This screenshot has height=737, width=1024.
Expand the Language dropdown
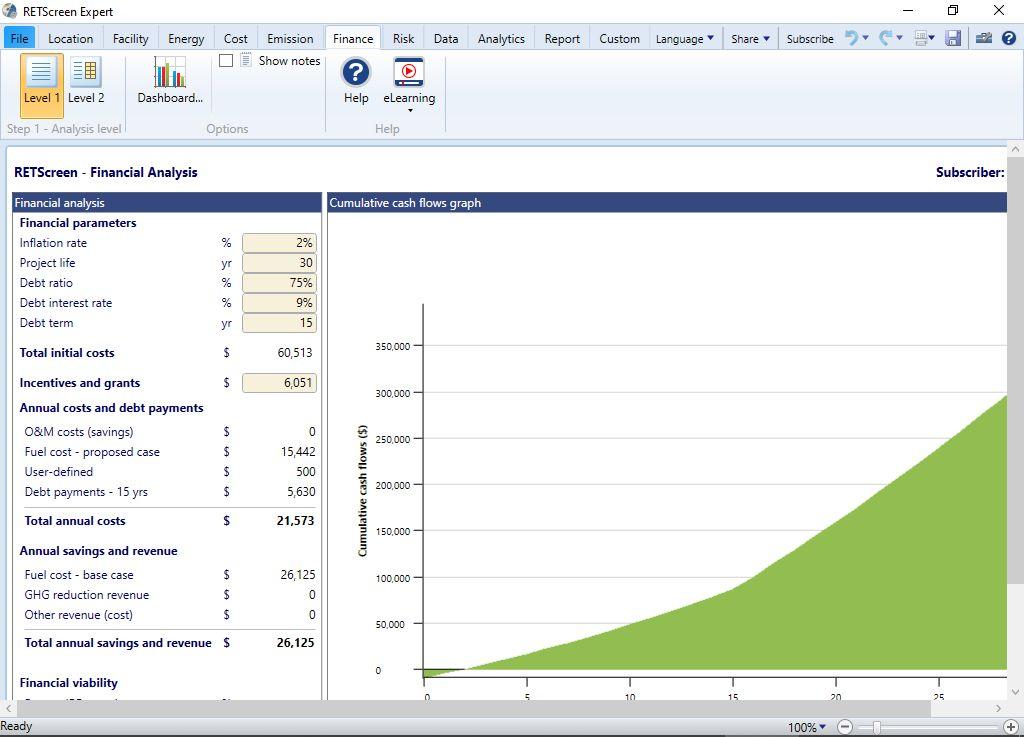coord(684,39)
